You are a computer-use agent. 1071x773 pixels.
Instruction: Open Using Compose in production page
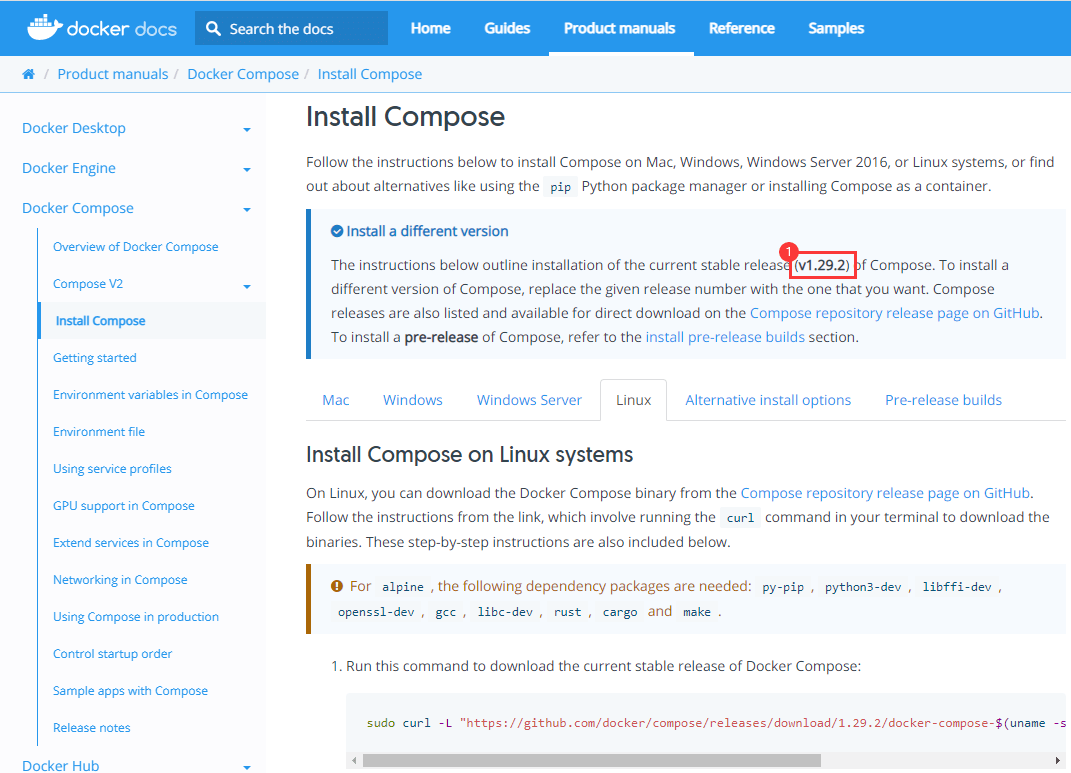(136, 616)
